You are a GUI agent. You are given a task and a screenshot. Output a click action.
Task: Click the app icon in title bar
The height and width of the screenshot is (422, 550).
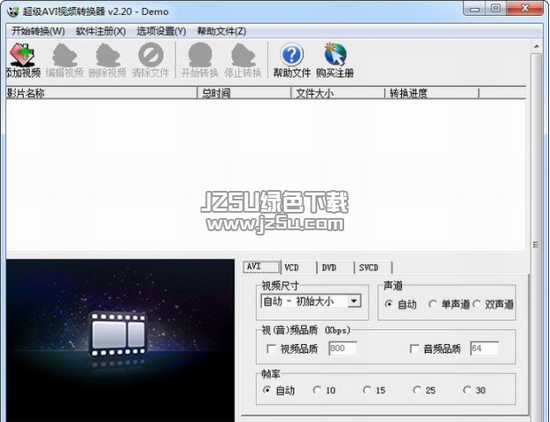point(13,12)
